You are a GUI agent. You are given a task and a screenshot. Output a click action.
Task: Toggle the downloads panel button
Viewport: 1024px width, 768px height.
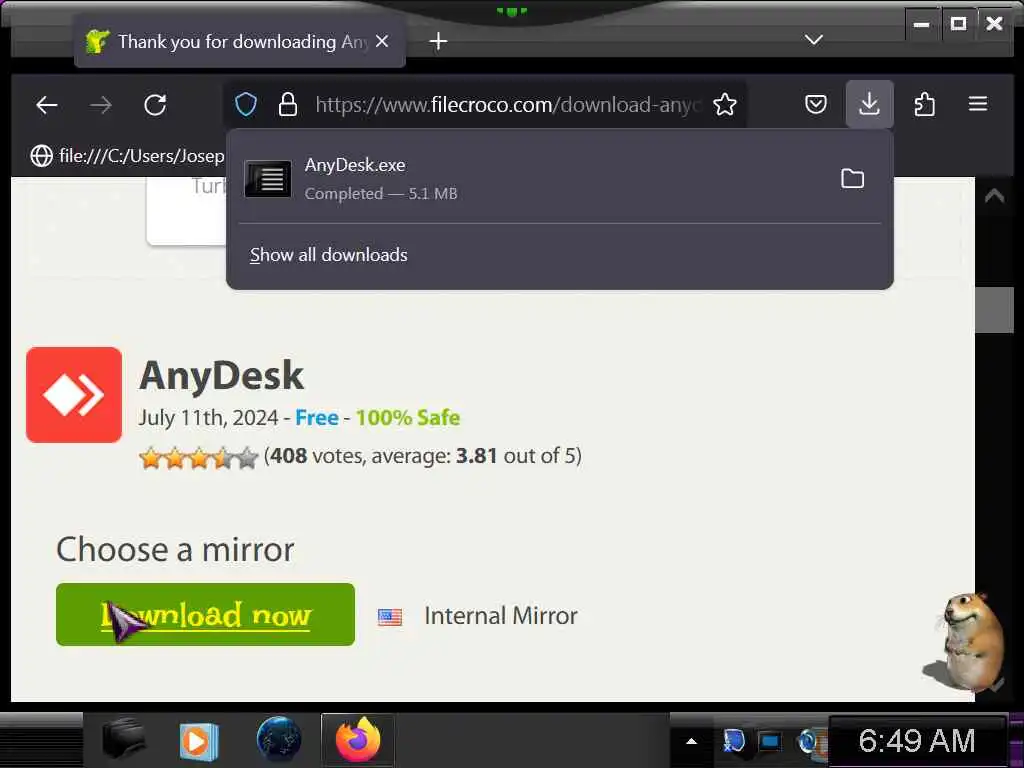click(869, 104)
